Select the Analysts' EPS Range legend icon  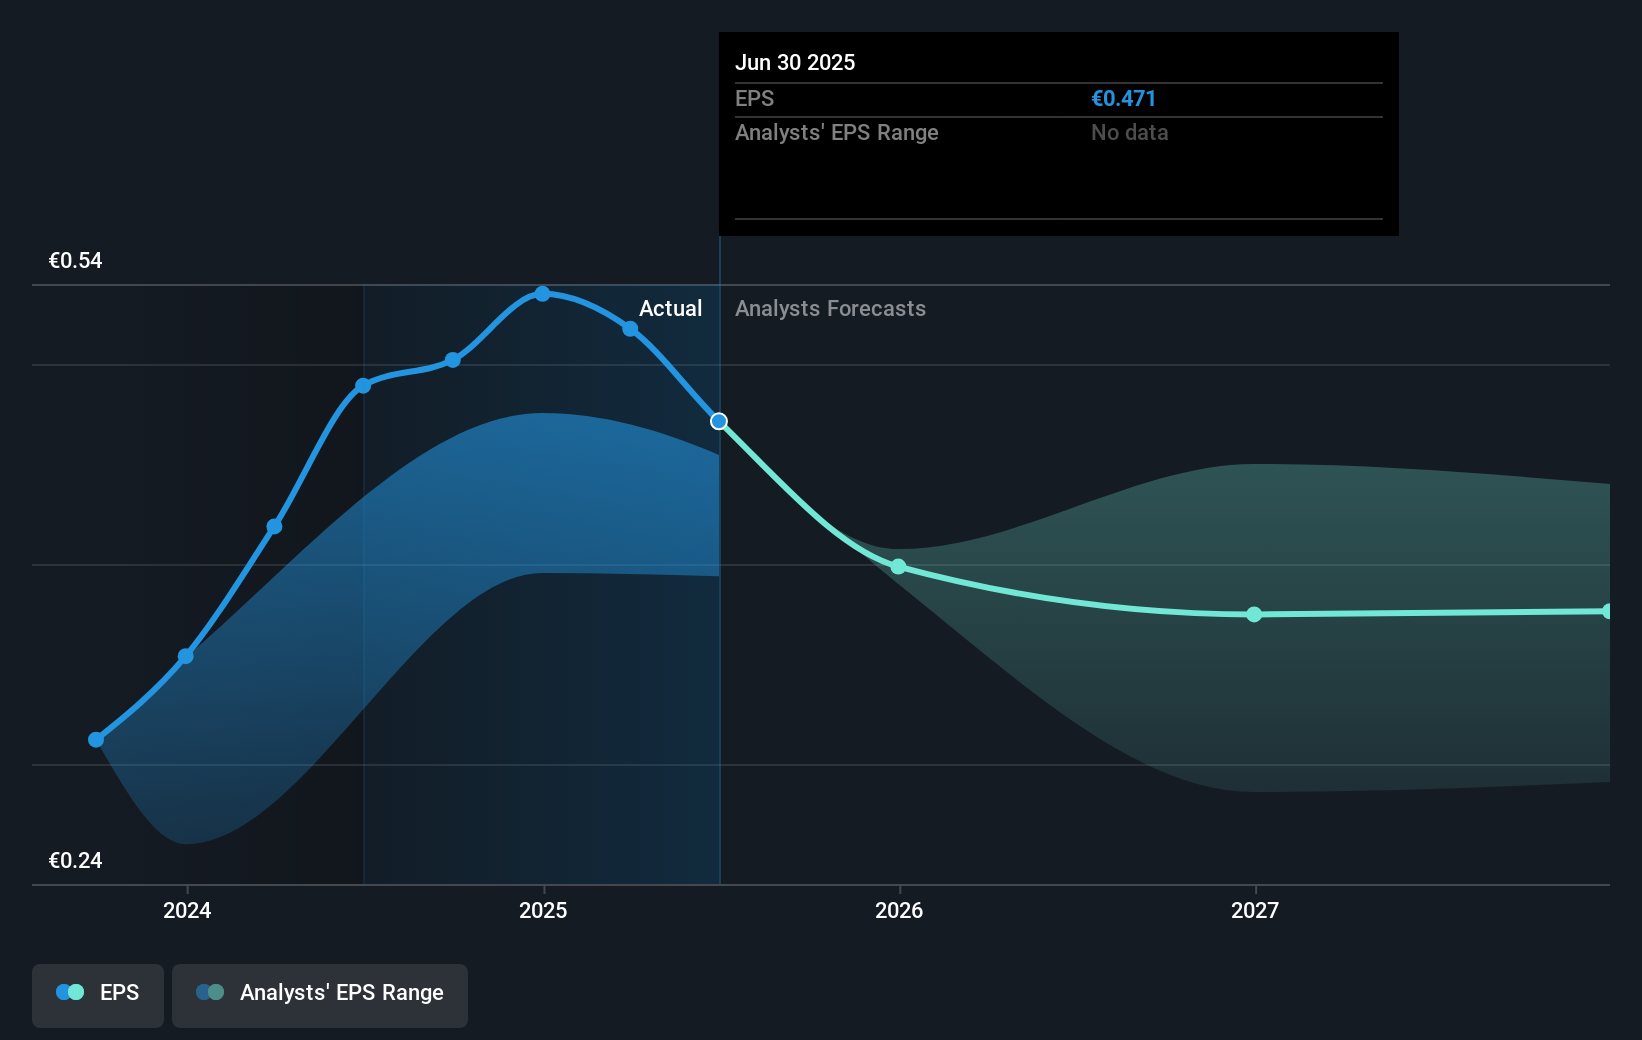(x=208, y=992)
